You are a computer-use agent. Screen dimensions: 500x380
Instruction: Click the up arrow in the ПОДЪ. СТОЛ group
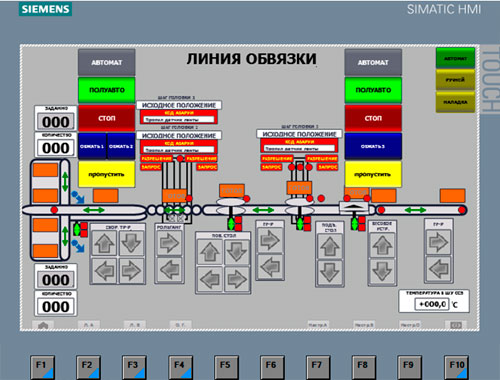point(330,246)
